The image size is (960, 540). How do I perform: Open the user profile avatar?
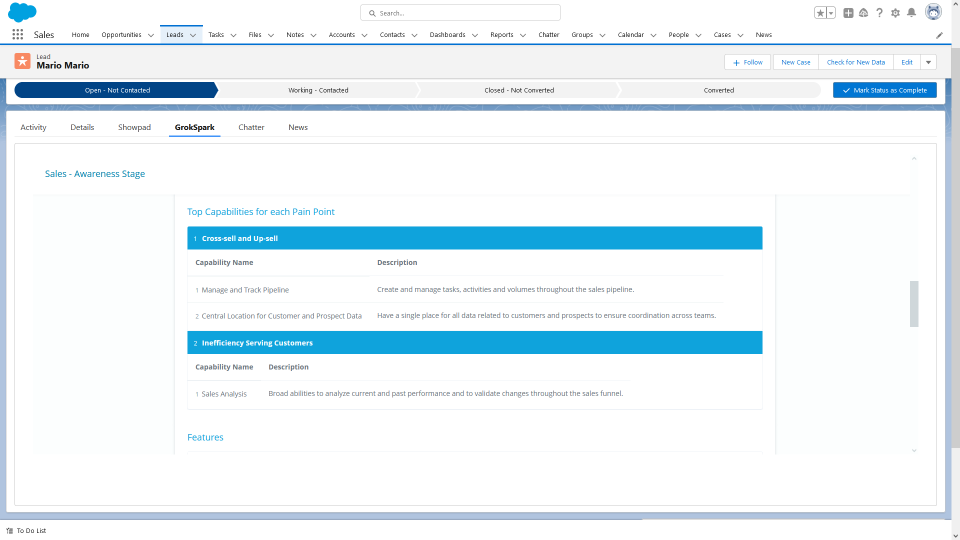[x=933, y=12]
